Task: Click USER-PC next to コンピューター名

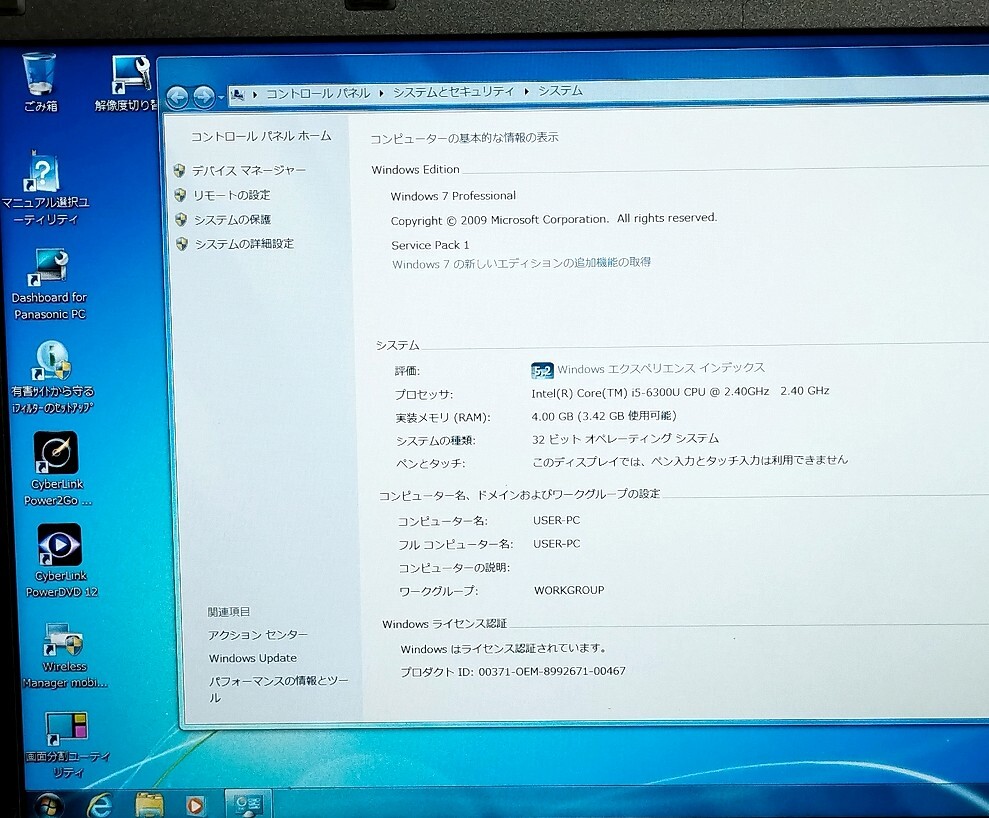Action: [x=556, y=520]
